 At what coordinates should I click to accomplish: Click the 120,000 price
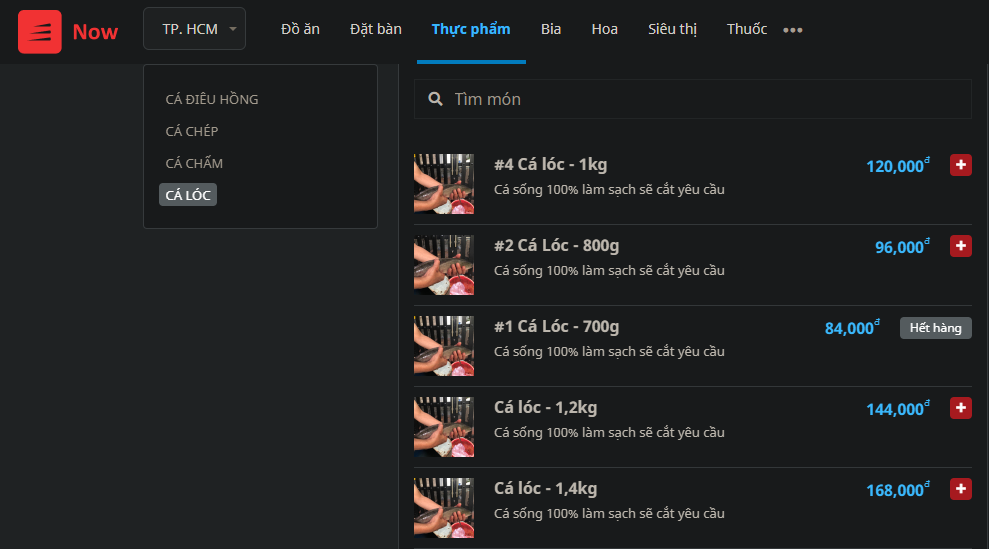pyautogui.click(x=898, y=165)
